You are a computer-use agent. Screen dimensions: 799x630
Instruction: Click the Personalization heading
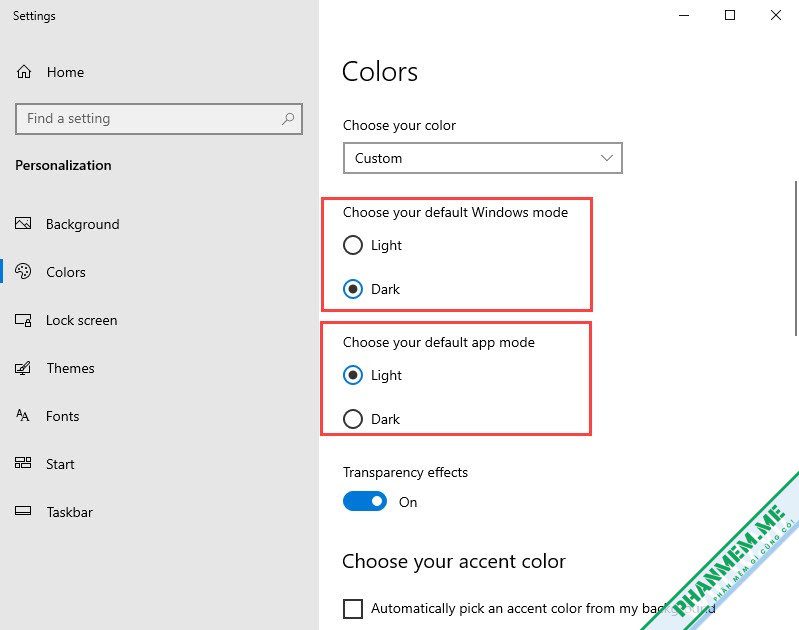point(63,165)
